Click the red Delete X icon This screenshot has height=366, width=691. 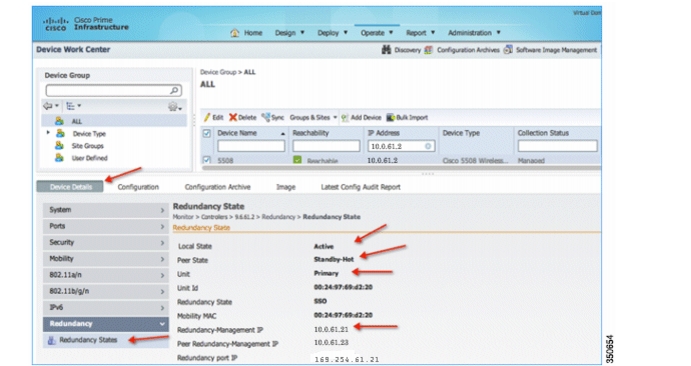pyautogui.click(x=233, y=117)
